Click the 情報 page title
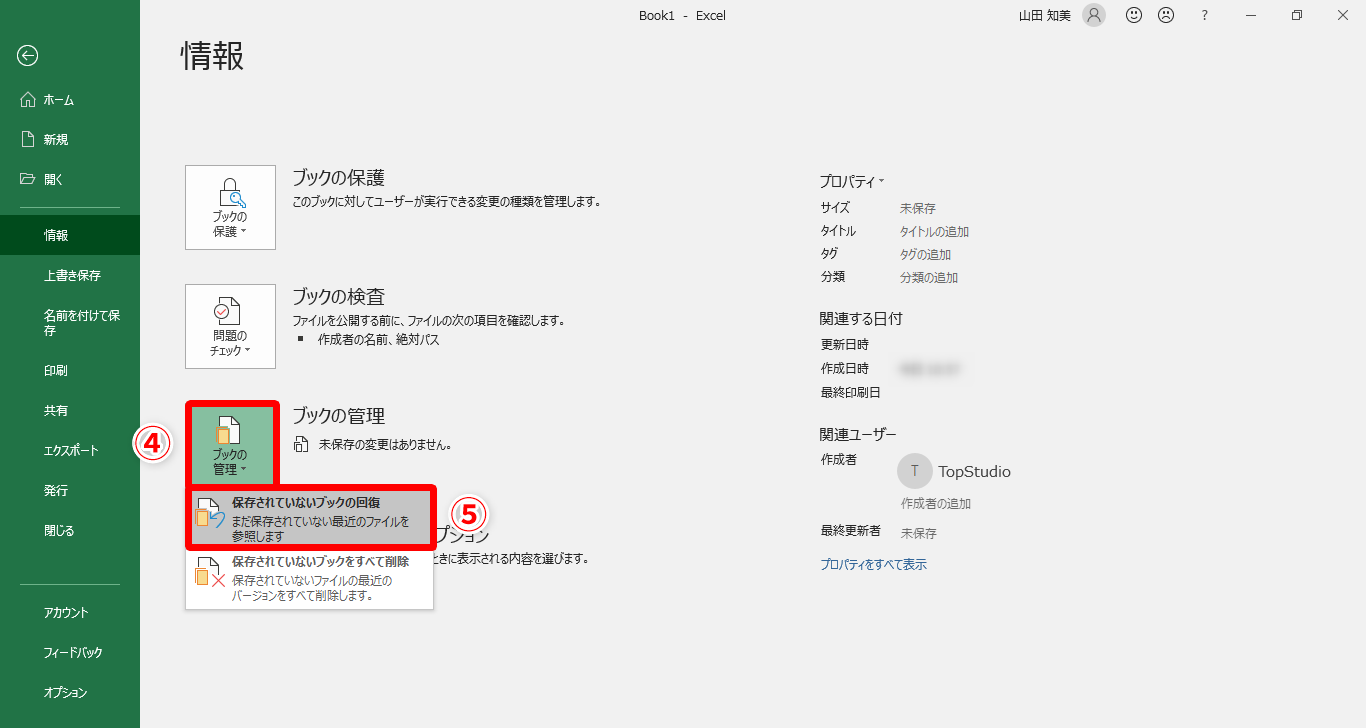 tap(212, 56)
